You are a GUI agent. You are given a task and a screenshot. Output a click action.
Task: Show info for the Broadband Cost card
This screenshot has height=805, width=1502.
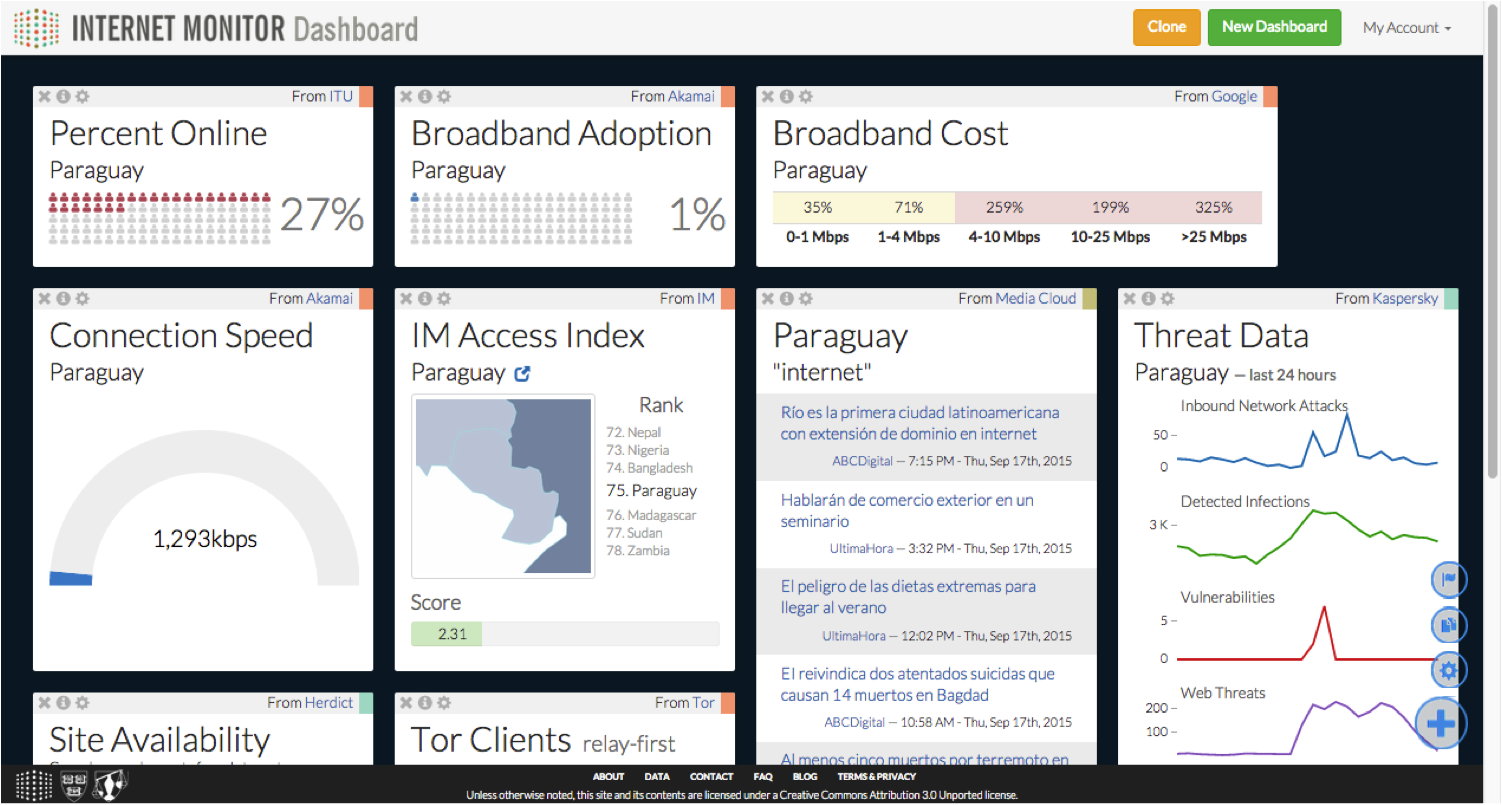click(x=786, y=96)
